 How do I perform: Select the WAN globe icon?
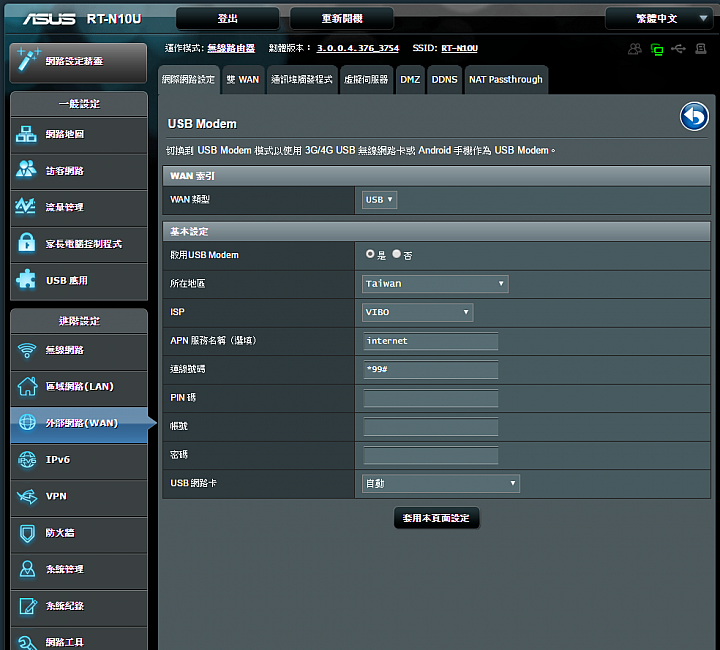tap(27, 422)
